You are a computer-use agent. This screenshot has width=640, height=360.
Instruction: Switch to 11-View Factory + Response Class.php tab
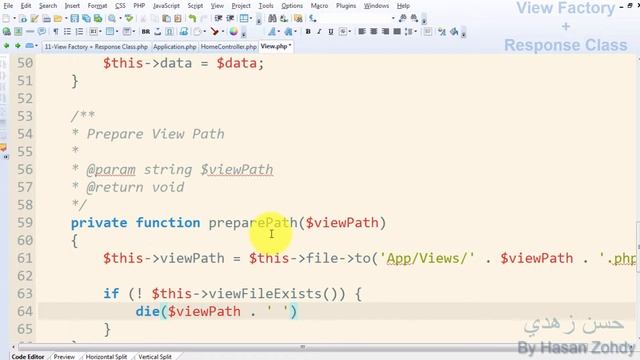pos(96,47)
